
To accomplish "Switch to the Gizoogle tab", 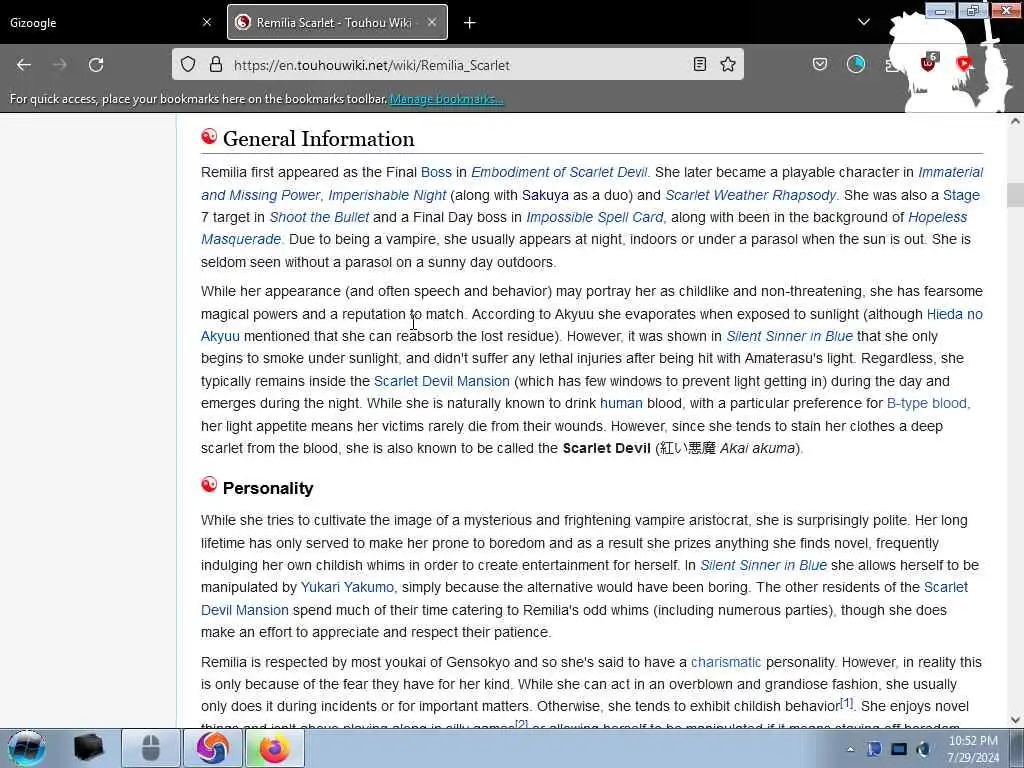I will coord(110,22).
